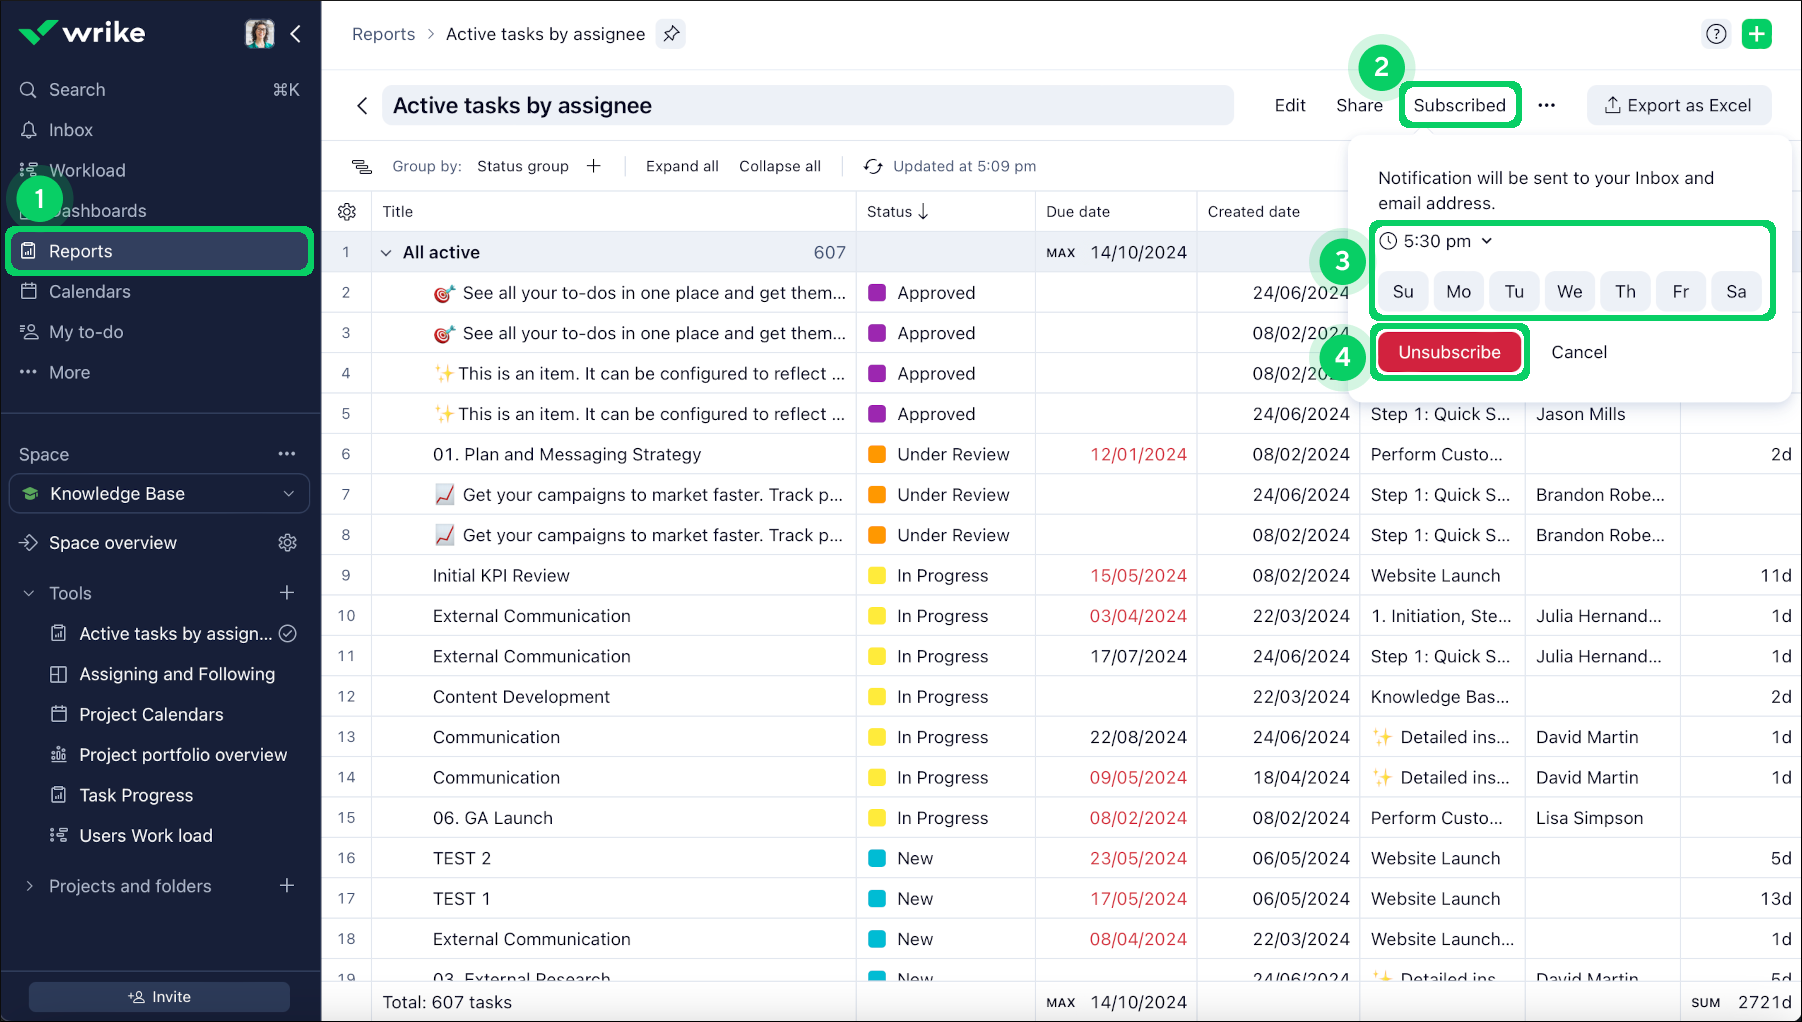This screenshot has height=1022, width=1802.
Task: Refresh the report update icon
Action: tap(873, 167)
